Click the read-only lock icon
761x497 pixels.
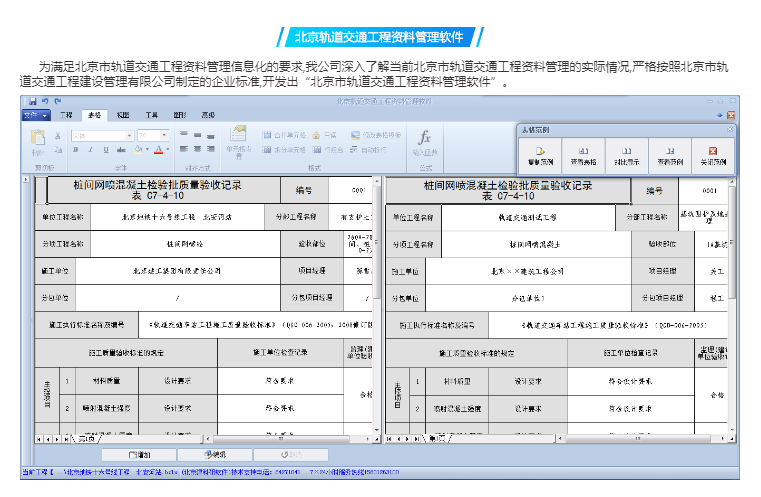coord(316,135)
